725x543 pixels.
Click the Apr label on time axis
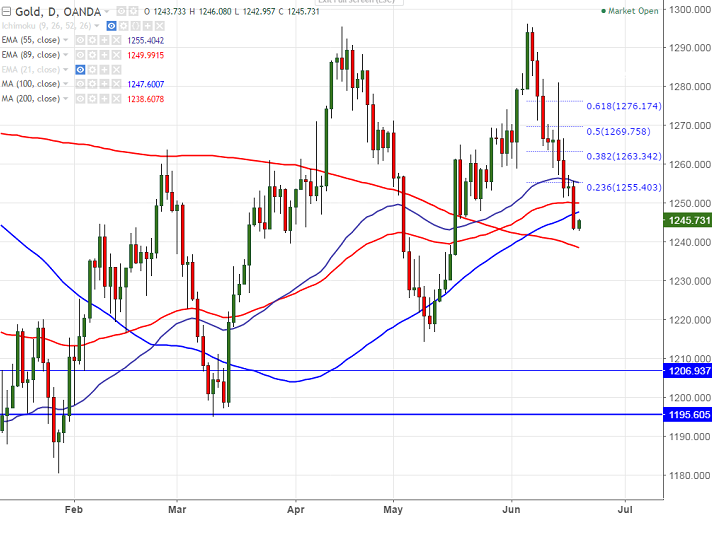tap(295, 510)
